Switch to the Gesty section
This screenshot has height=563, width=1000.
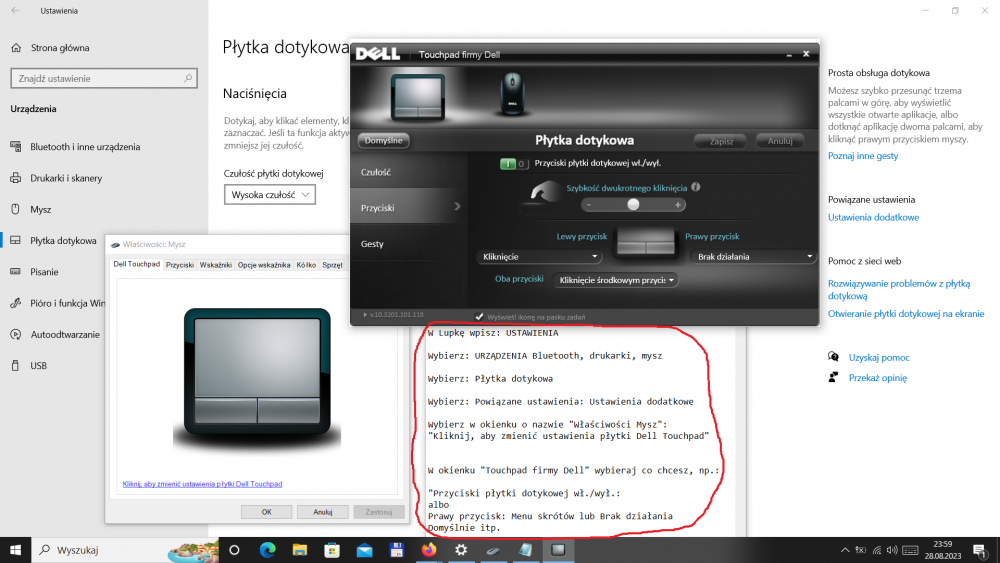point(372,244)
